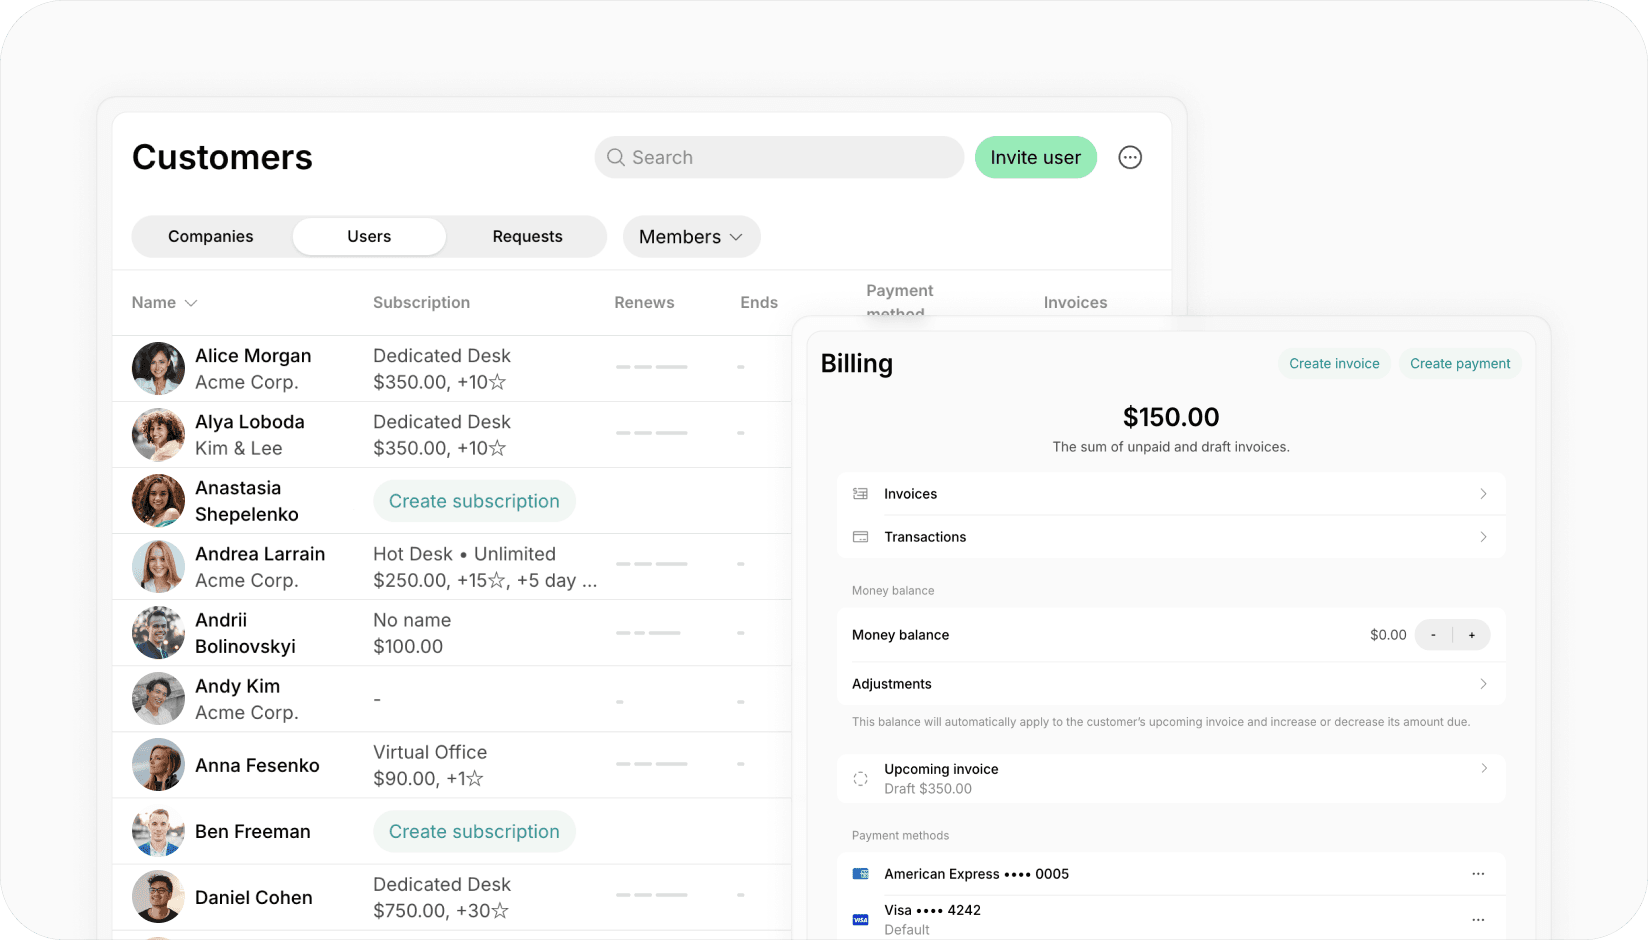Select the Visa card icon
Viewport: 1648px width, 940px height.
click(x=860, y=919)
